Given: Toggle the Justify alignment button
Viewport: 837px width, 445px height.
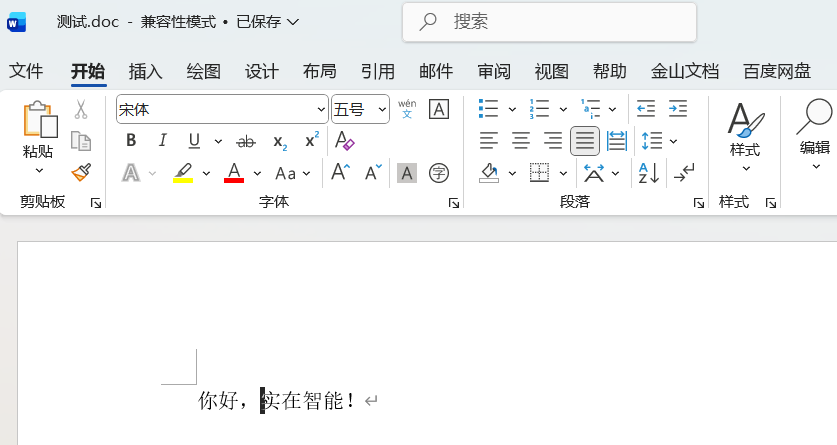Looking at the screenshot, I should [585, 141].
